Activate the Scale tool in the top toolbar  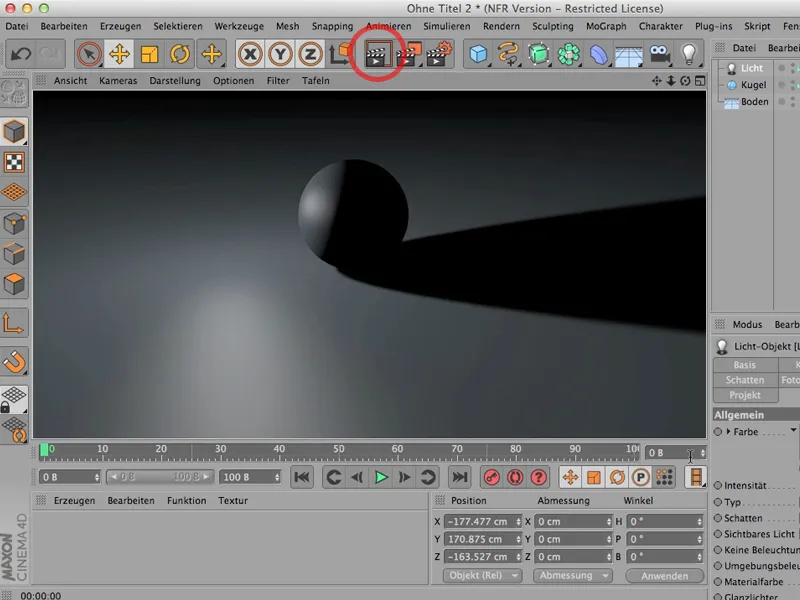[149, 54]
